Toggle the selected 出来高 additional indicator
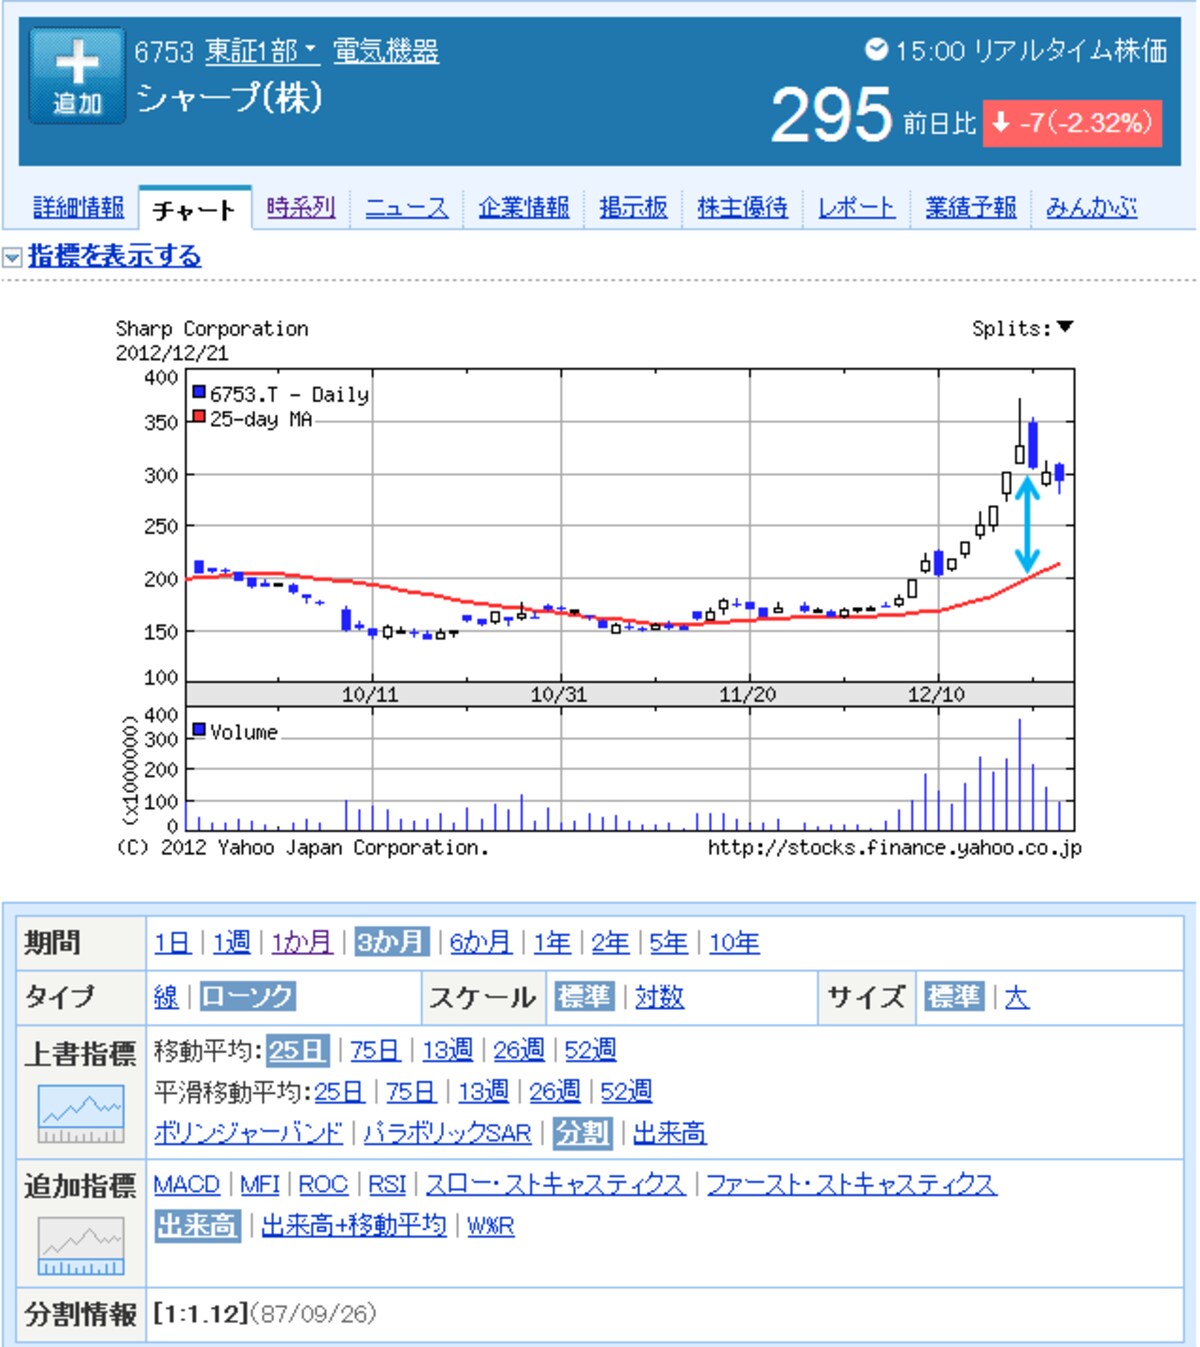This screenshot has height=1347, width=1200. tap(197, 1226)
